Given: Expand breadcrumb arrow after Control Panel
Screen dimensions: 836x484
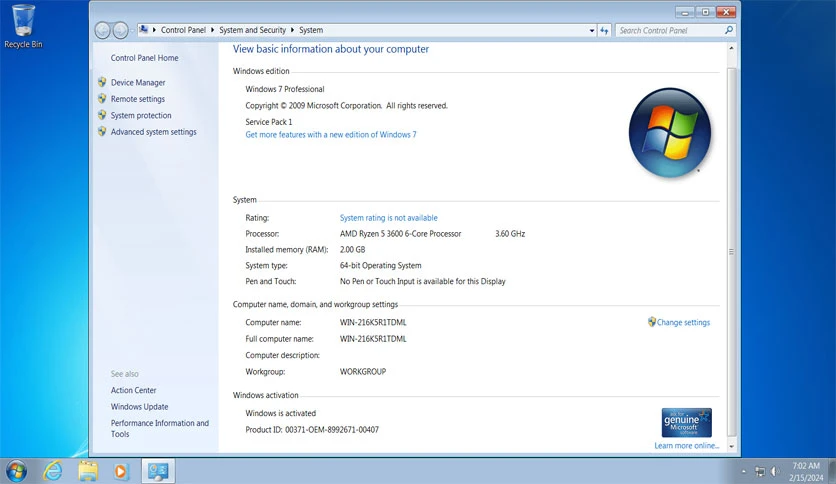Looking at the screenshot, I should coord(213,30).
